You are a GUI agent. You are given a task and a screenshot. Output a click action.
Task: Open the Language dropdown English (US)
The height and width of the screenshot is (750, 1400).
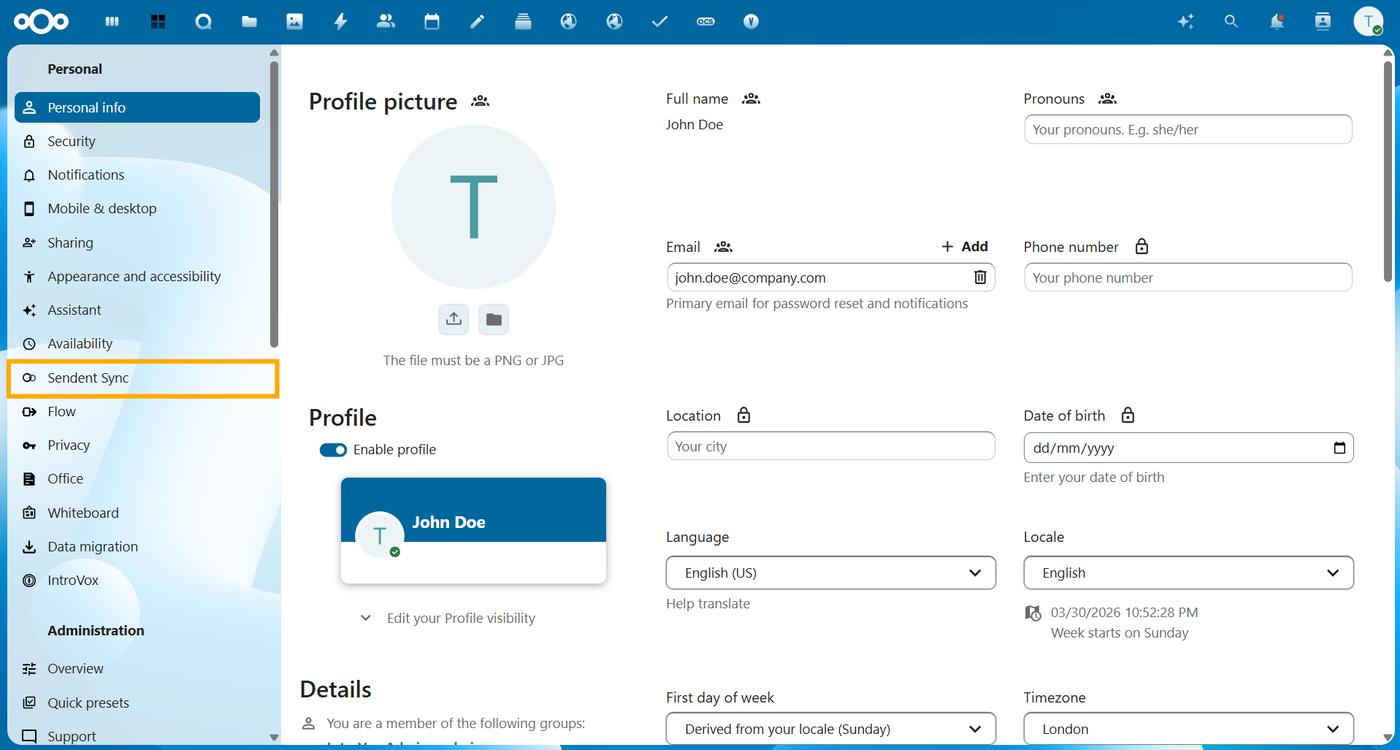[831, 573]
